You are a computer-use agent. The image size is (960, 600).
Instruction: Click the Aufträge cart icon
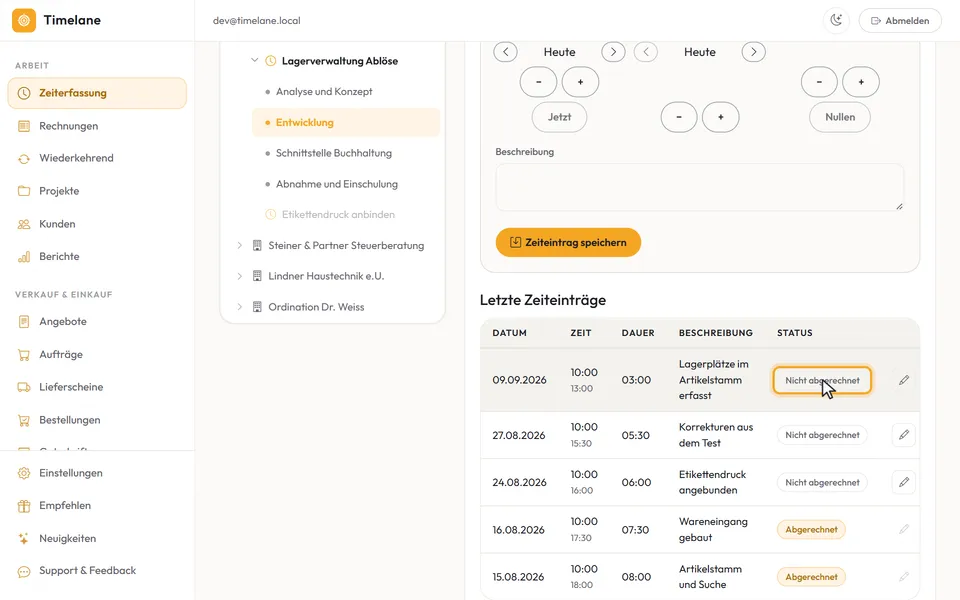point(24,354)
